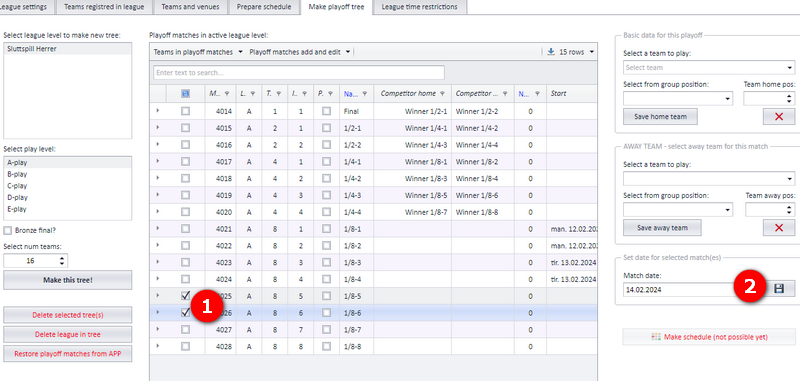Click Restore playoff matches from APP
The height and width of the screenshot is (381, 800).
point(67,353)
